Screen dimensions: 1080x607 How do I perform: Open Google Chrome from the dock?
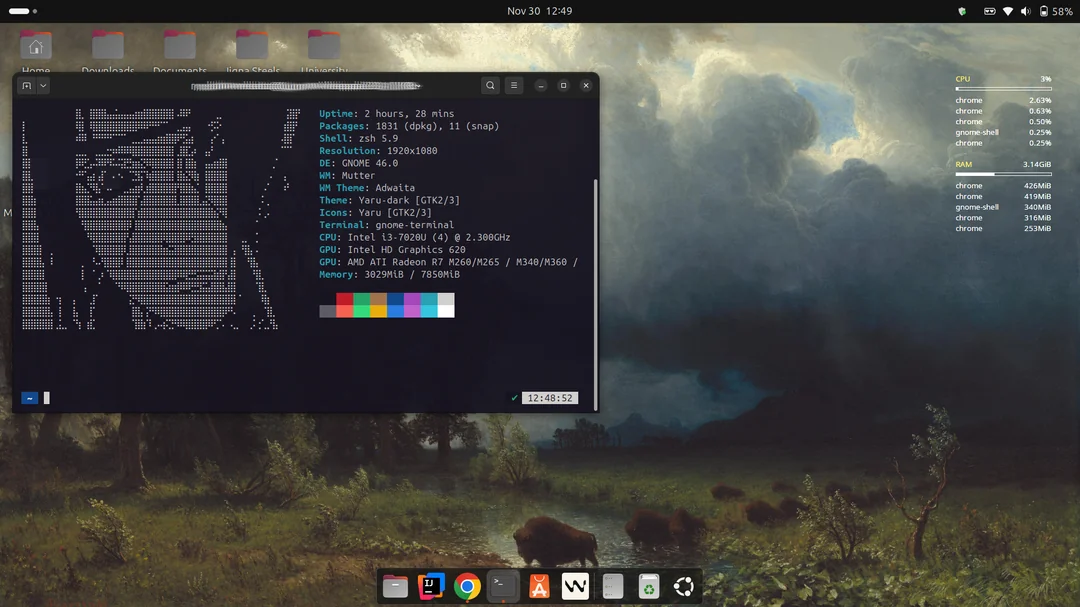tap(466, 586)
